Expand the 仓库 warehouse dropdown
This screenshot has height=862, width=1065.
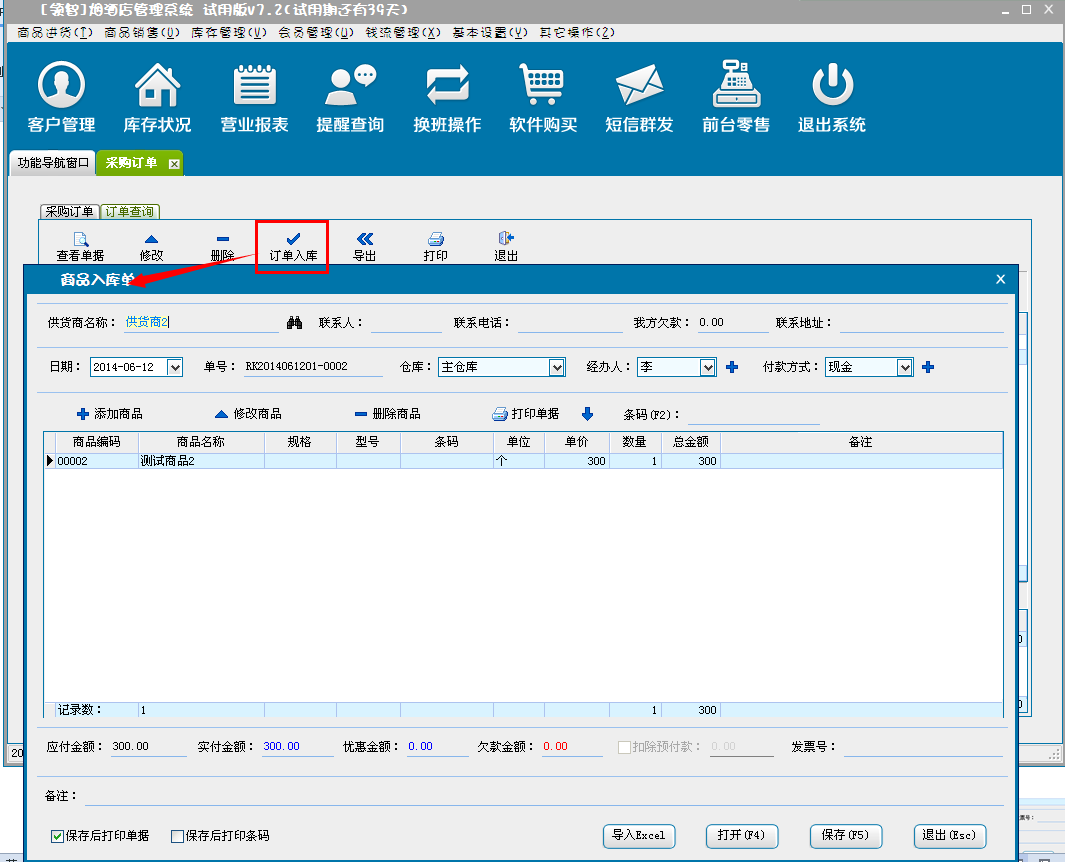pos(557,368)
